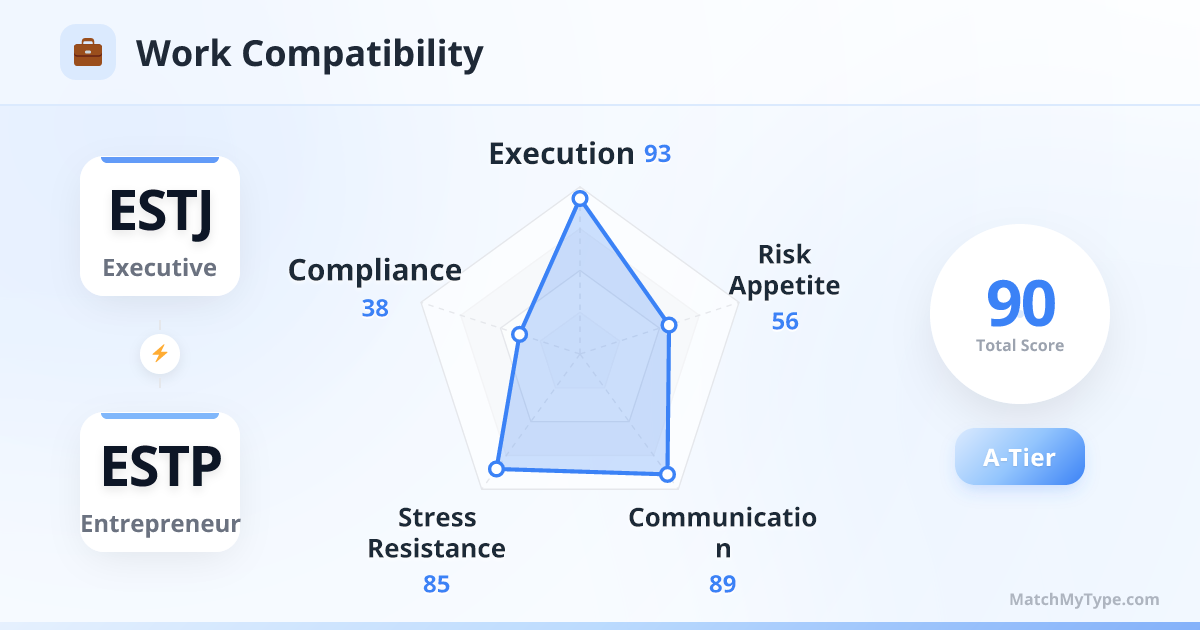Select the ESTJ Executive card
This screenshot has height=630, width=1200.
pos(160,226)
